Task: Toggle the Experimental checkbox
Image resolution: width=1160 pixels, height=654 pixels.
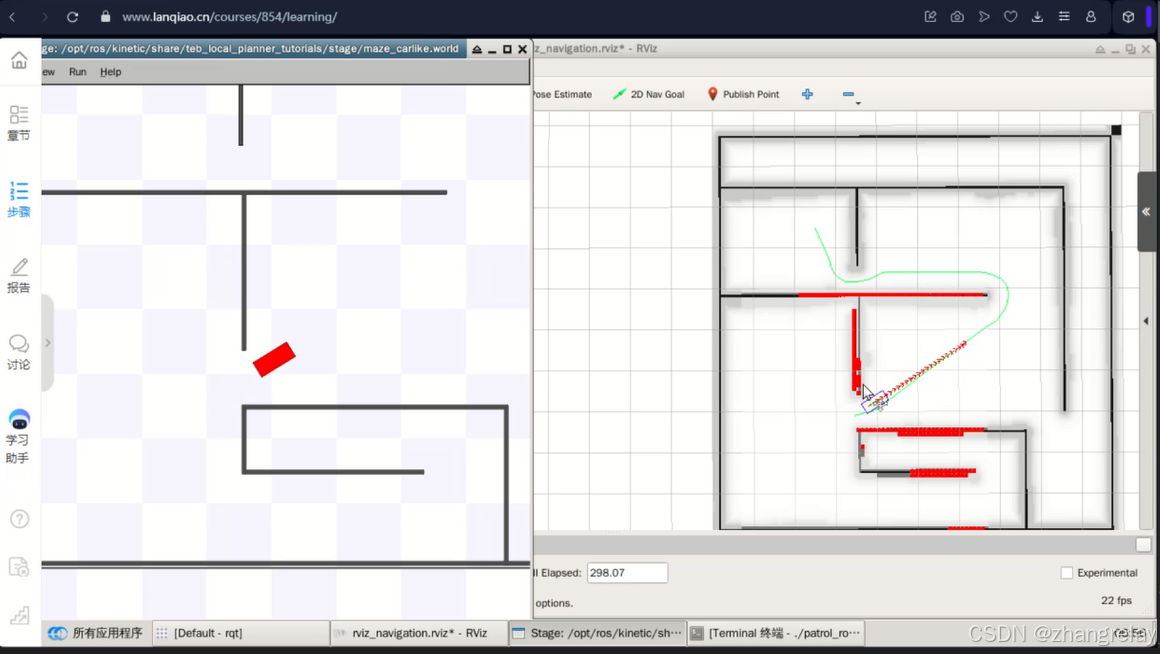Action: 1067,573
